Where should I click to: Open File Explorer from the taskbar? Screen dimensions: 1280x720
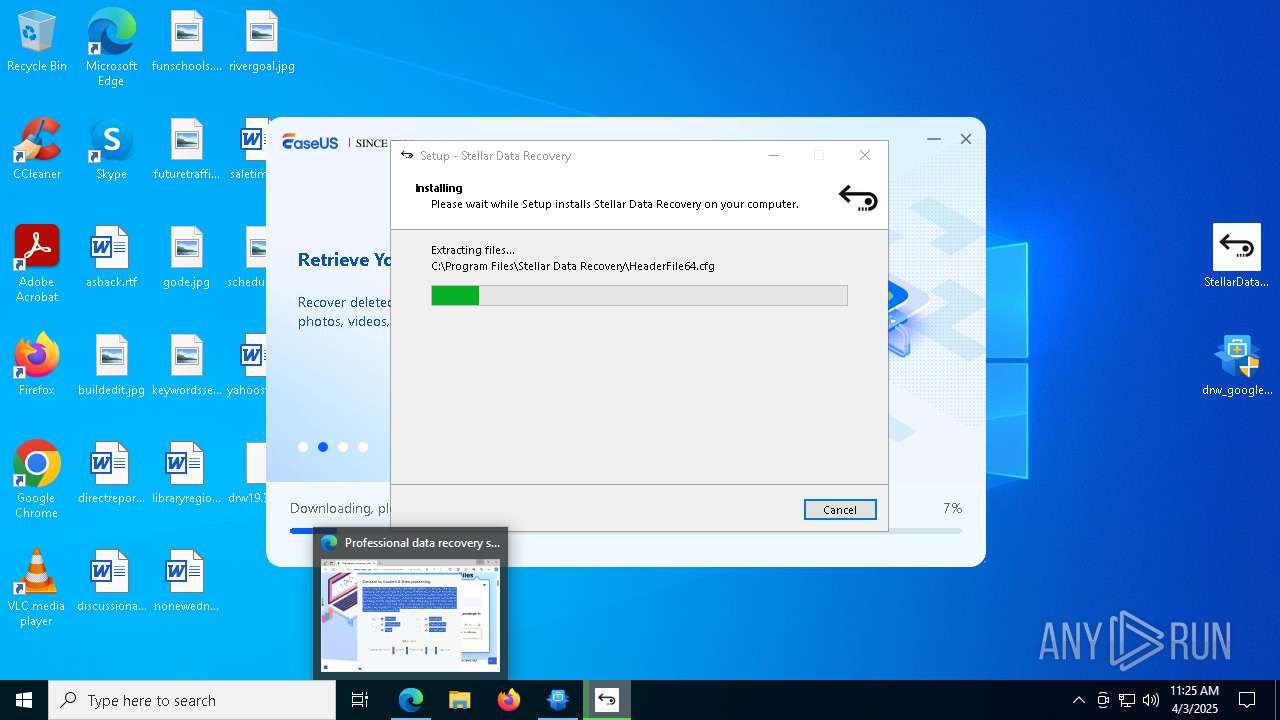click(460, 700)
